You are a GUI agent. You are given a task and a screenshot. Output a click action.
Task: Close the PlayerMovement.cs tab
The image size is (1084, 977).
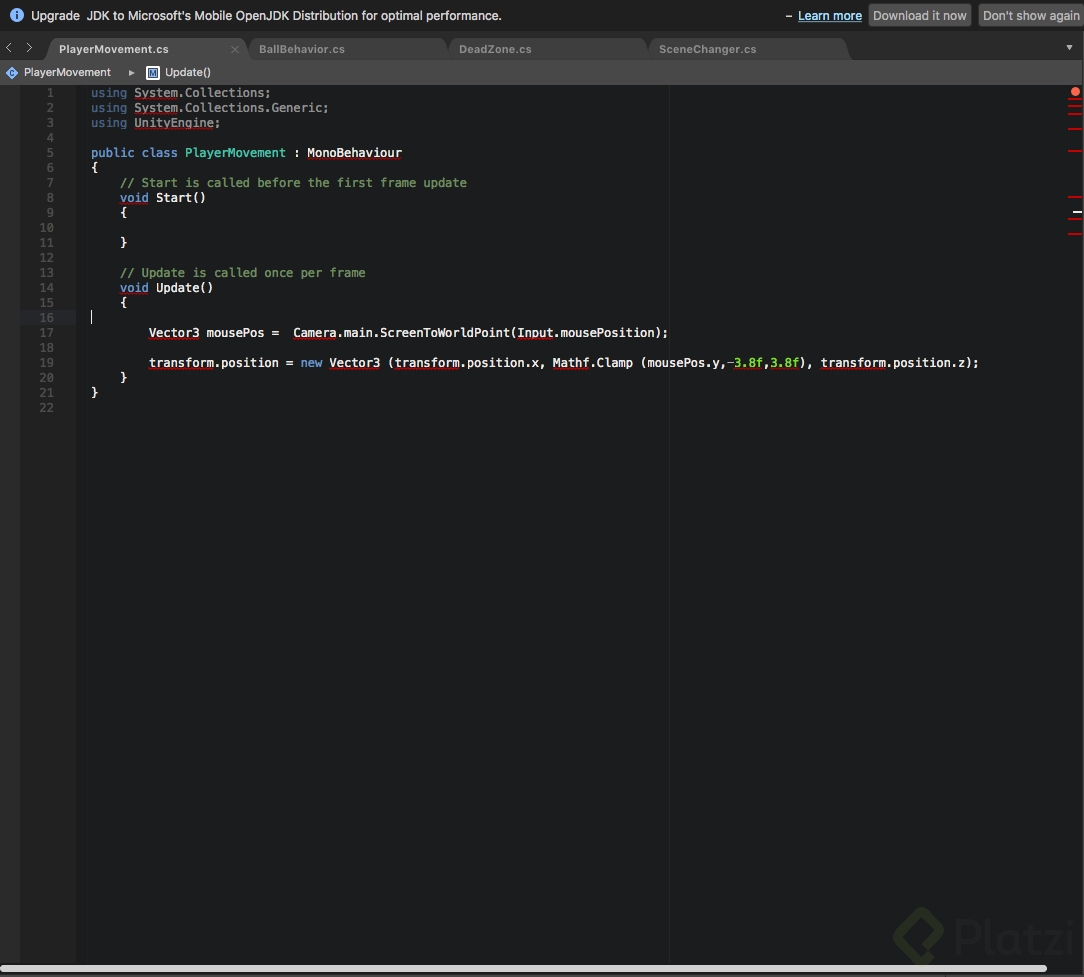coord(235,49)
